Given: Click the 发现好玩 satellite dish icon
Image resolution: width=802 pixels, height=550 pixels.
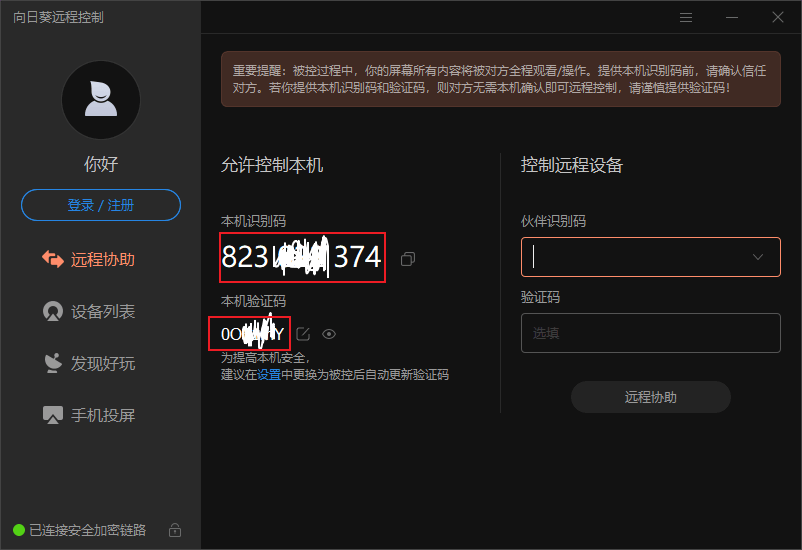Looking at the screenshot, I should coord(53,363).
